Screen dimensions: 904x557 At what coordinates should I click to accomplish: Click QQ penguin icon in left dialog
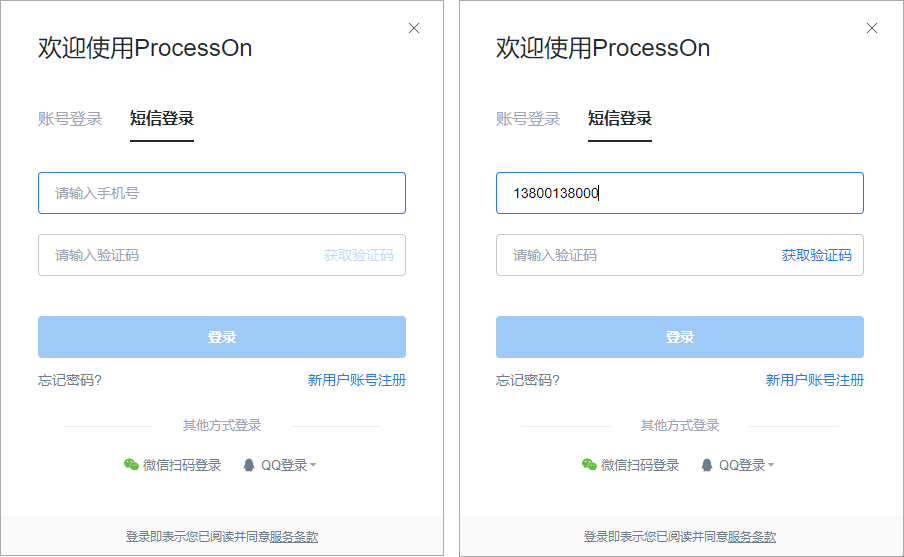coord(248,465)
